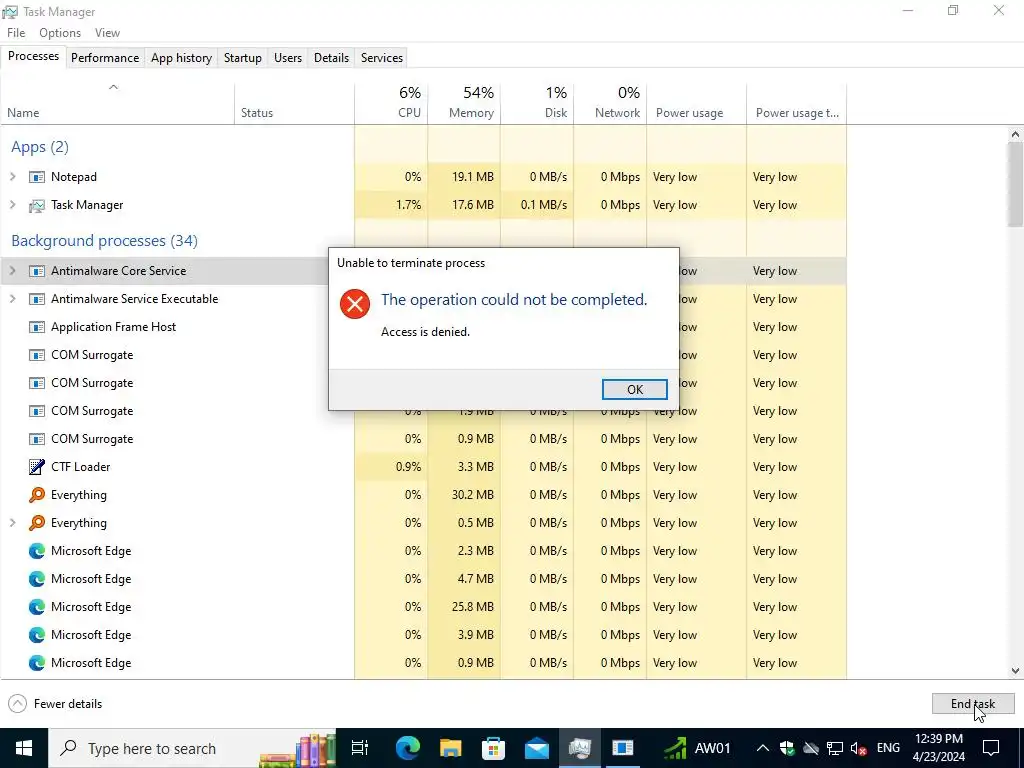Sort by the CPU column header

[x=391, y=103]
